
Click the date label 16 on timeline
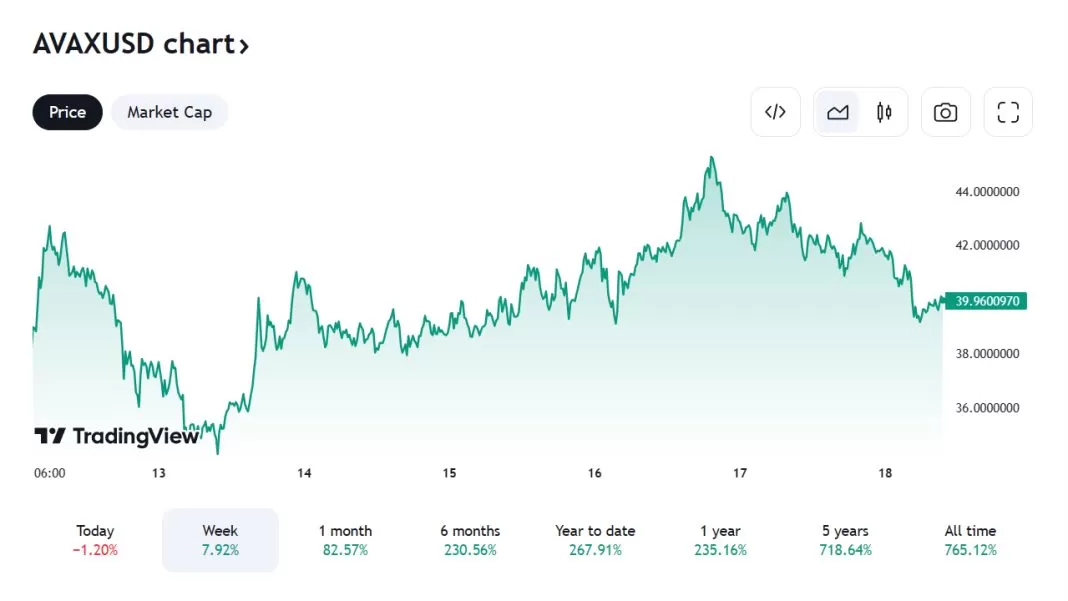595,473
